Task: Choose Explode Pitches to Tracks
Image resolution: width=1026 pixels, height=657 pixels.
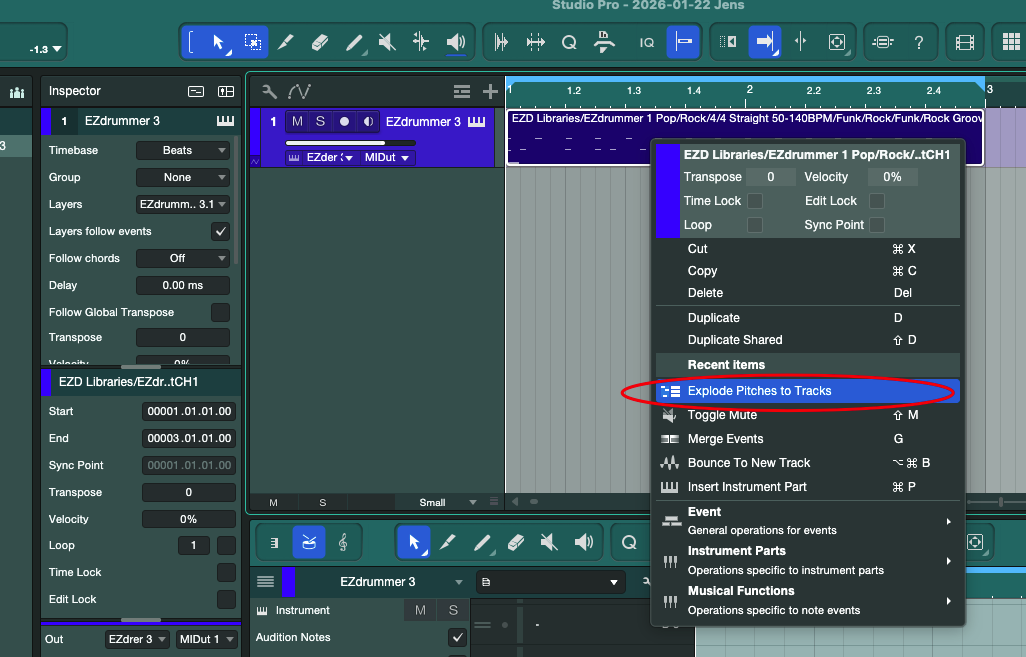Action: tap(759, 391)
